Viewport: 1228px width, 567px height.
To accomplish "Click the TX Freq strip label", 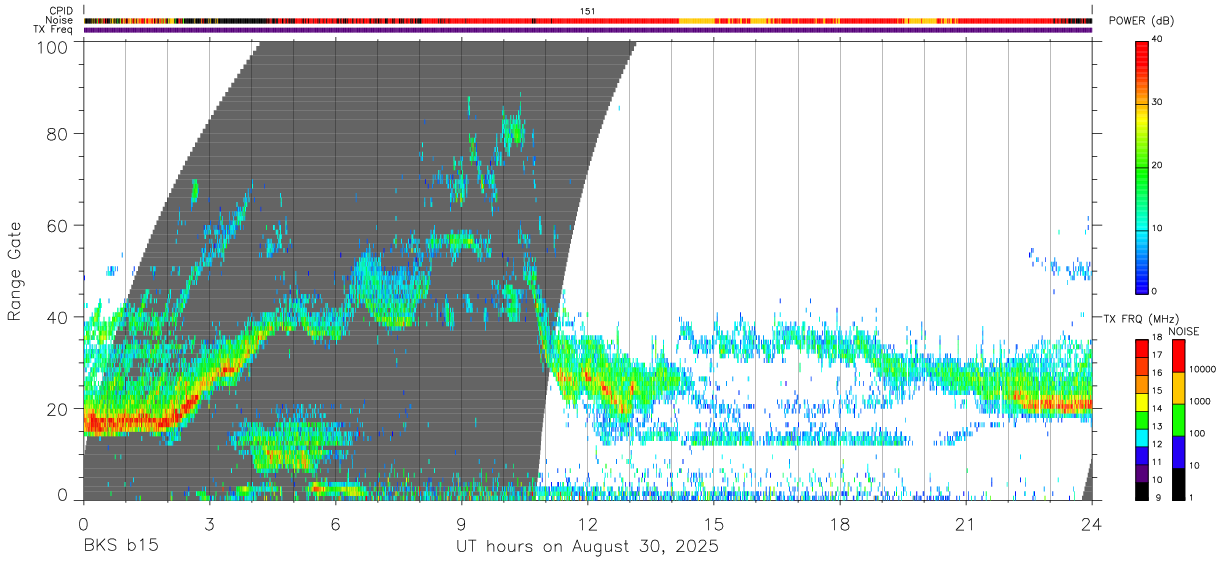I will click(54, 30).
